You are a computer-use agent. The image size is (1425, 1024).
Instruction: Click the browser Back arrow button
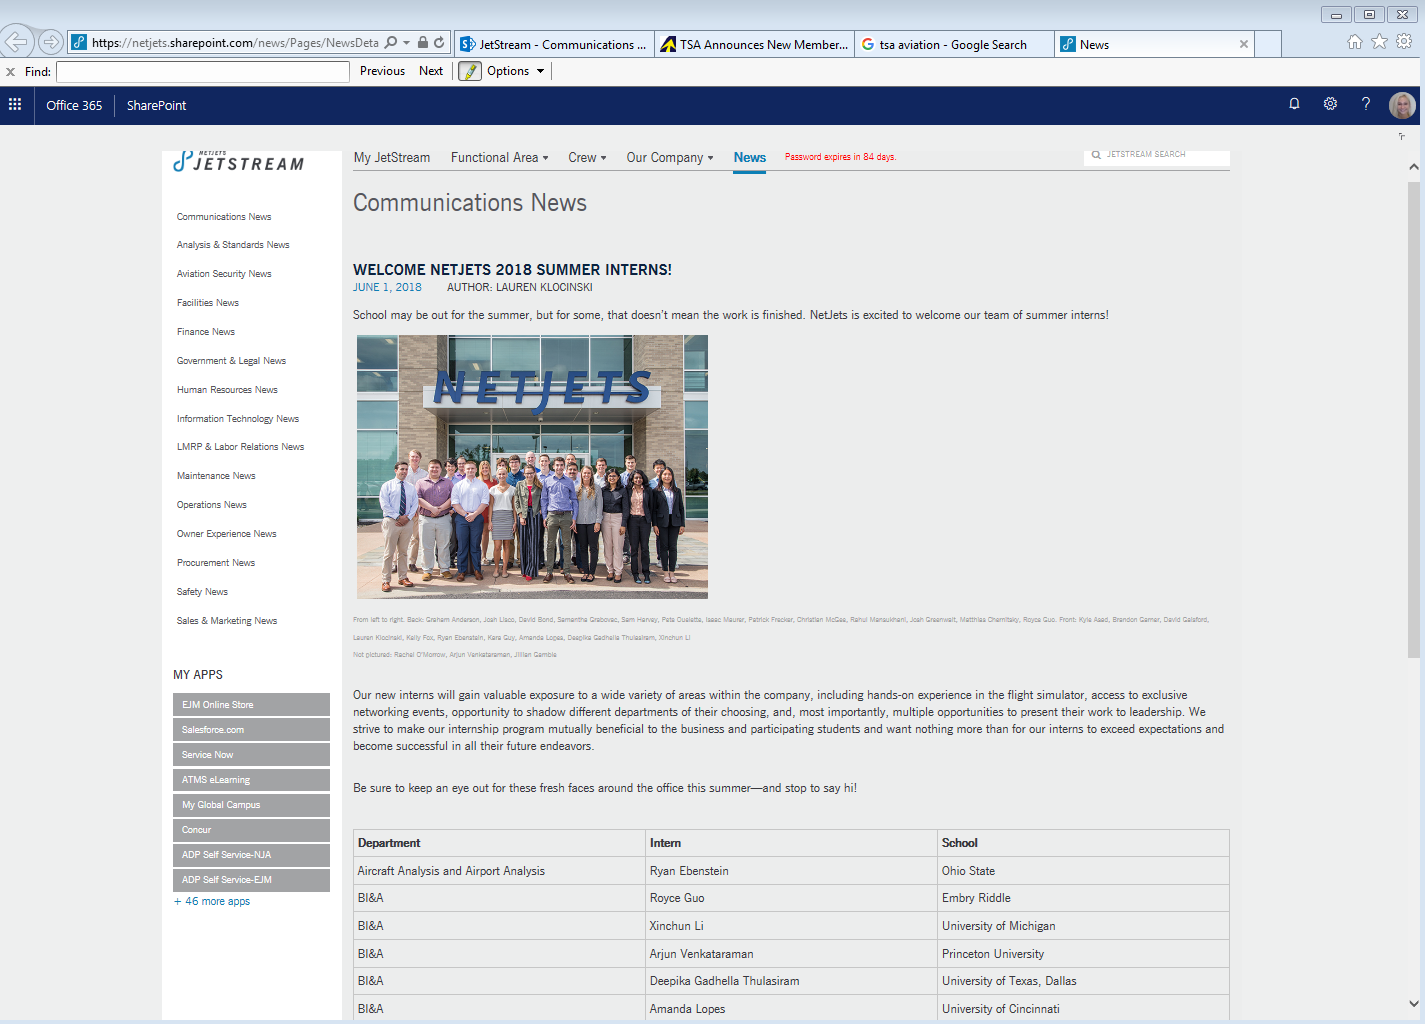(17, 42)
